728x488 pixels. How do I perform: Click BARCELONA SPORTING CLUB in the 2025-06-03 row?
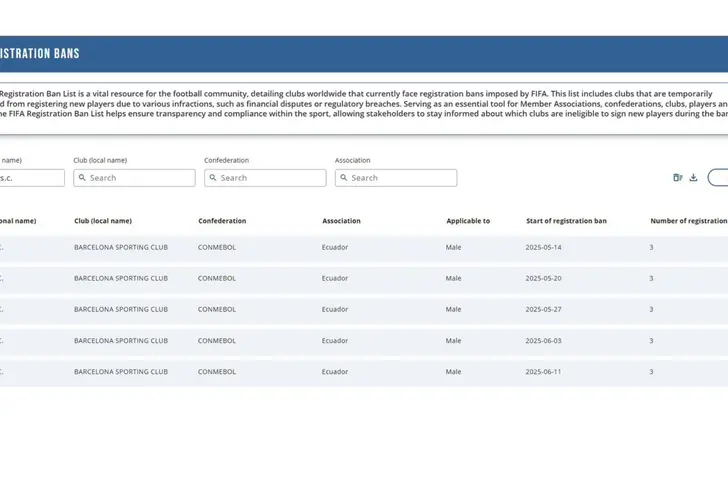121,341
